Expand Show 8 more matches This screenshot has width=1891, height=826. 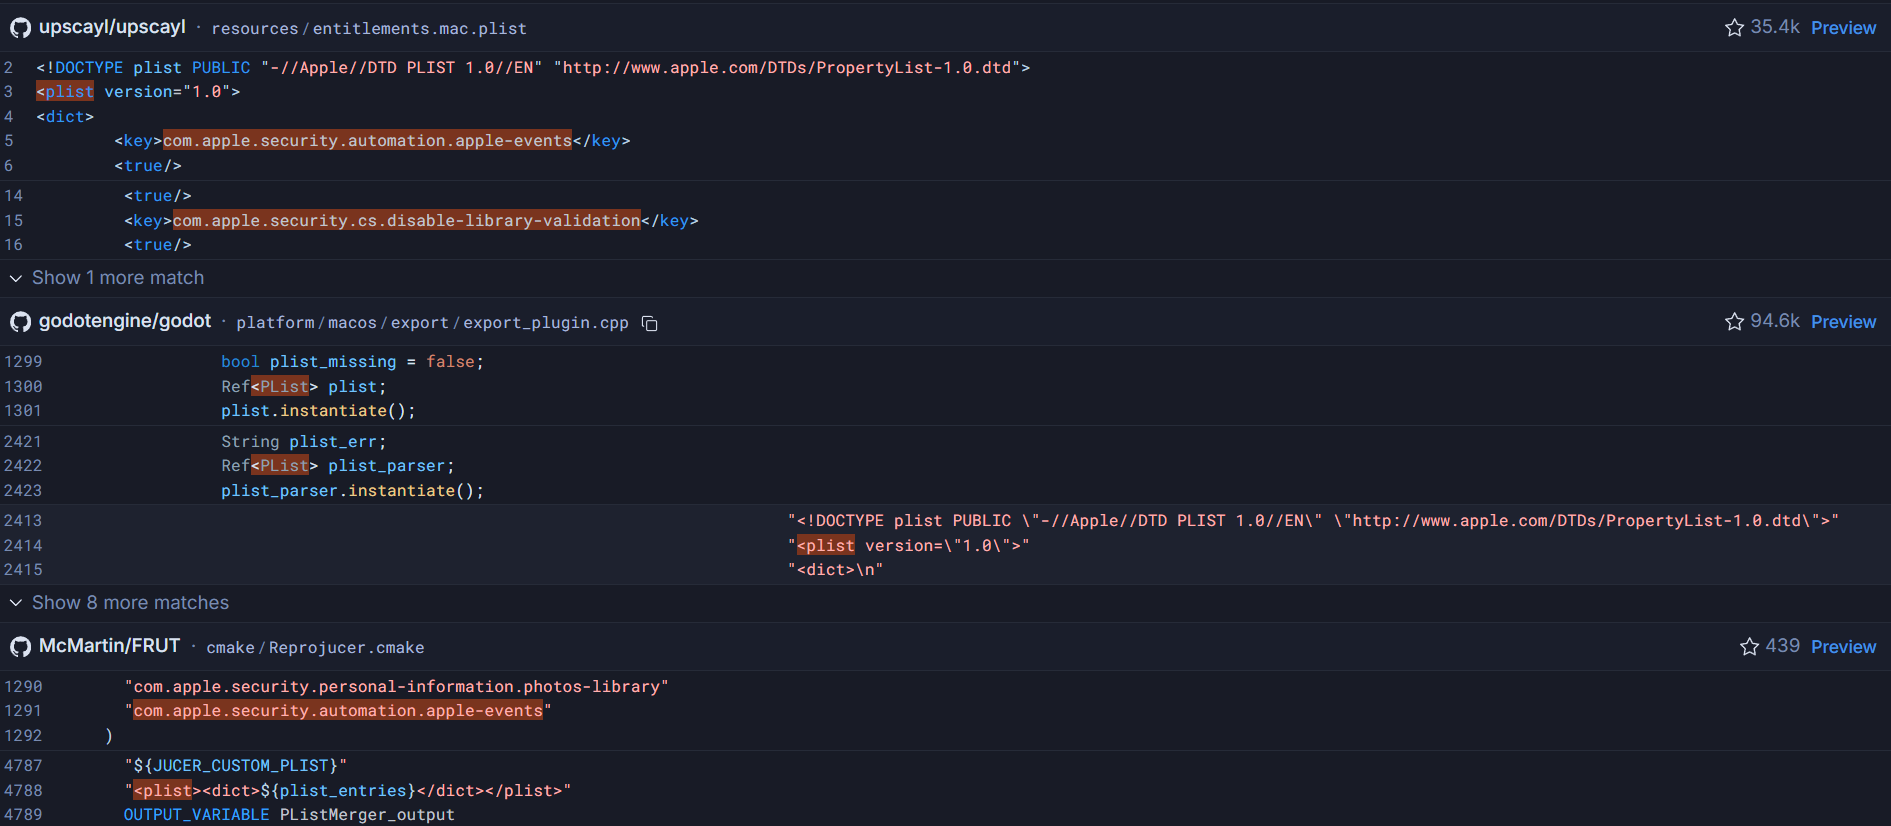tap(119, 603)
